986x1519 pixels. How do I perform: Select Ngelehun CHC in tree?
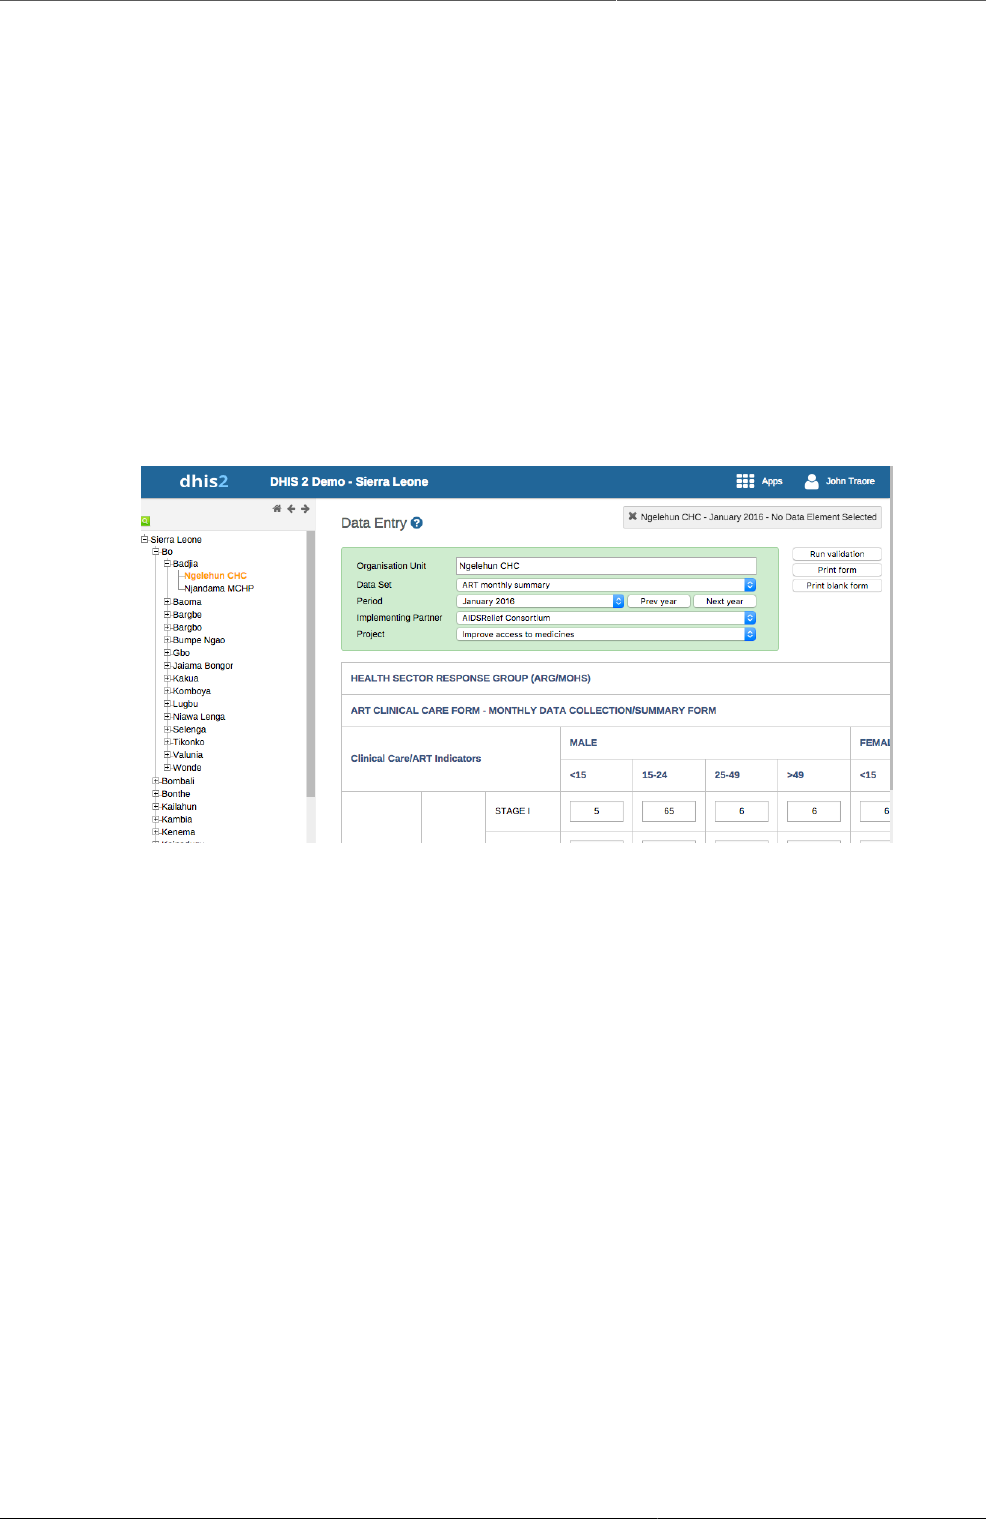215,576
